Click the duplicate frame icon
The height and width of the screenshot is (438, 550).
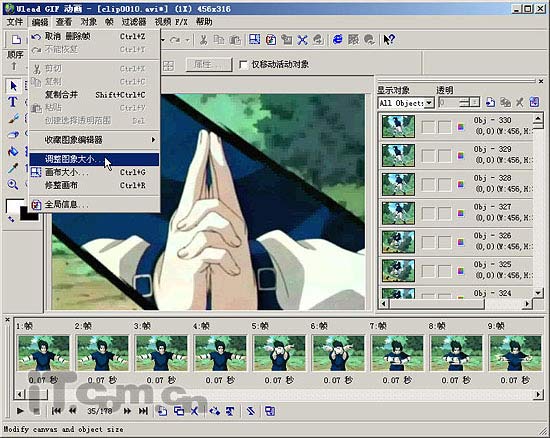pyautogui.click(x=179, y=411)
